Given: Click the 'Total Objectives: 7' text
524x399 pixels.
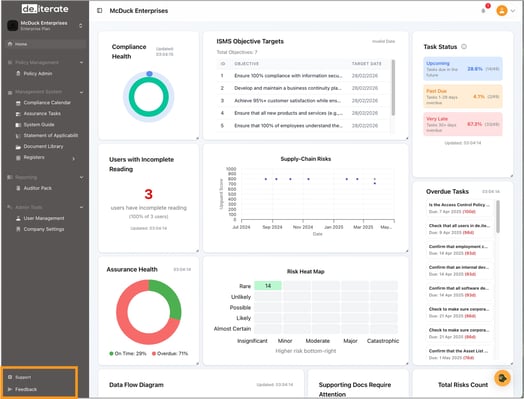Looking at the screenshot, I should (237, 52).
